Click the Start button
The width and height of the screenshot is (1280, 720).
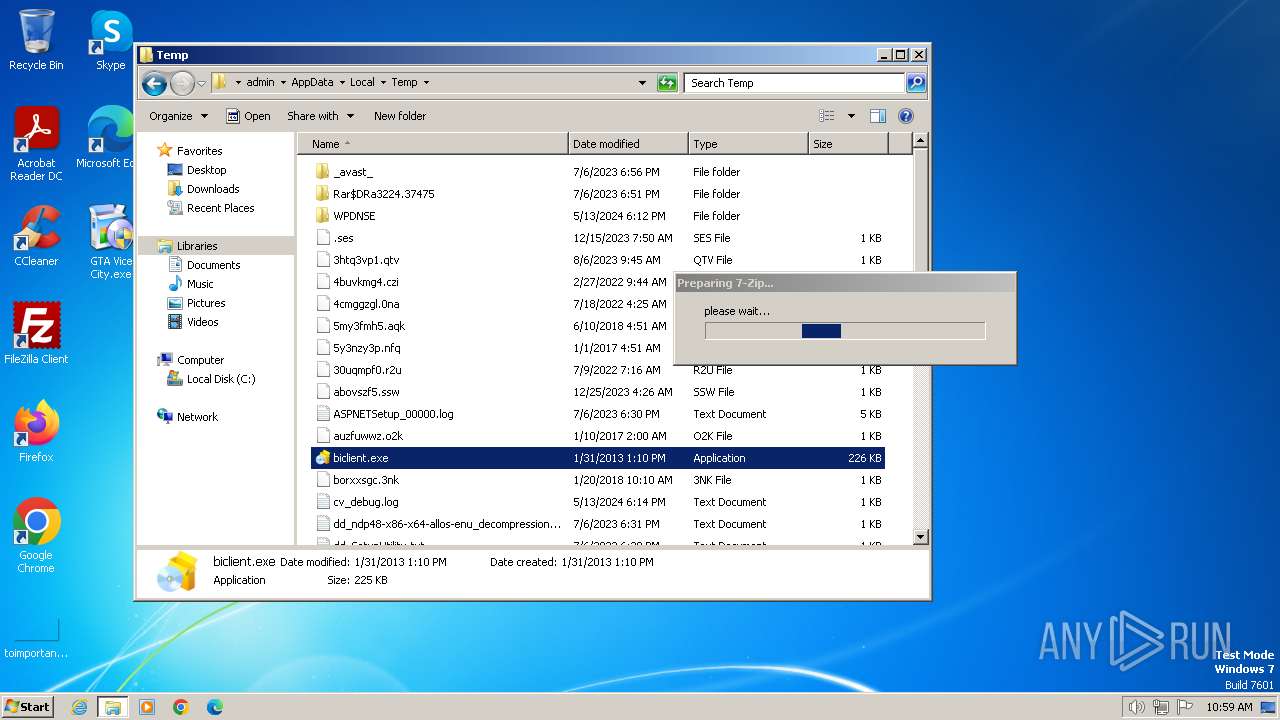click(x=28, y=707)
